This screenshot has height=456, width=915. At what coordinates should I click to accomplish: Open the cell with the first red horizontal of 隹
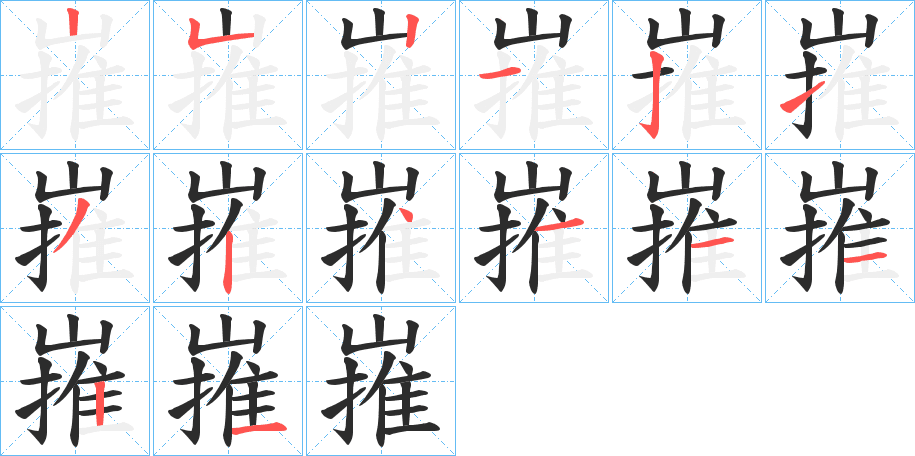(x=533, y=228)
